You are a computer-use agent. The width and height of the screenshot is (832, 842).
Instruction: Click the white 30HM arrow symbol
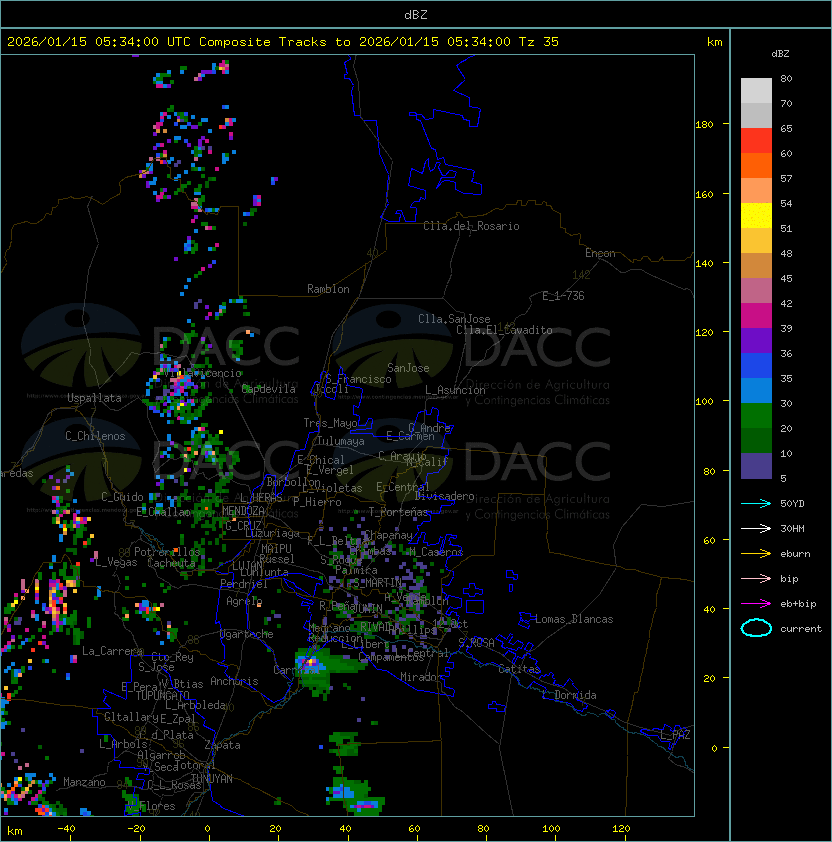[x=756, y=528]
